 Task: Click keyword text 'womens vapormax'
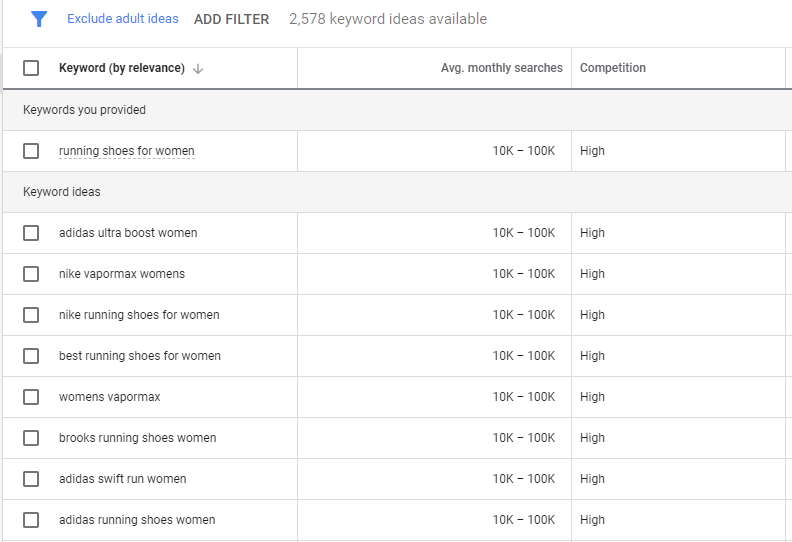[110, 397]
